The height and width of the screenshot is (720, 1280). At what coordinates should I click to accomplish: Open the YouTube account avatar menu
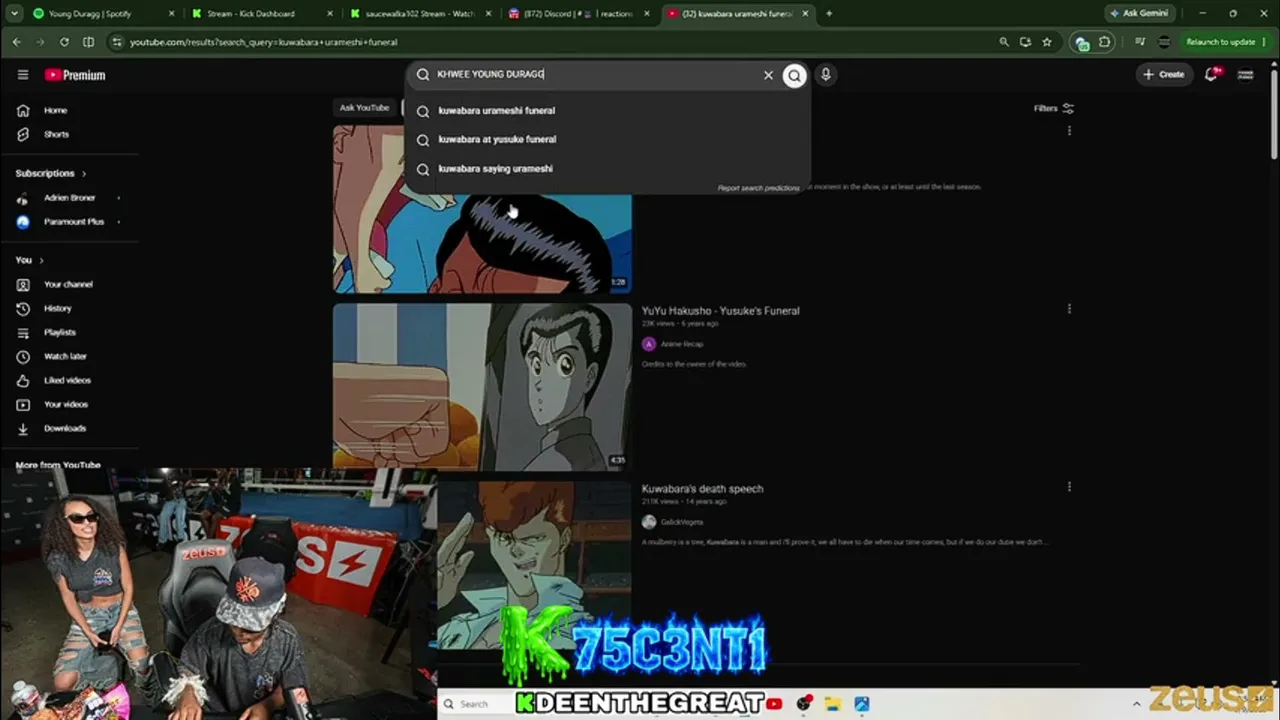tap(1246, 74)
